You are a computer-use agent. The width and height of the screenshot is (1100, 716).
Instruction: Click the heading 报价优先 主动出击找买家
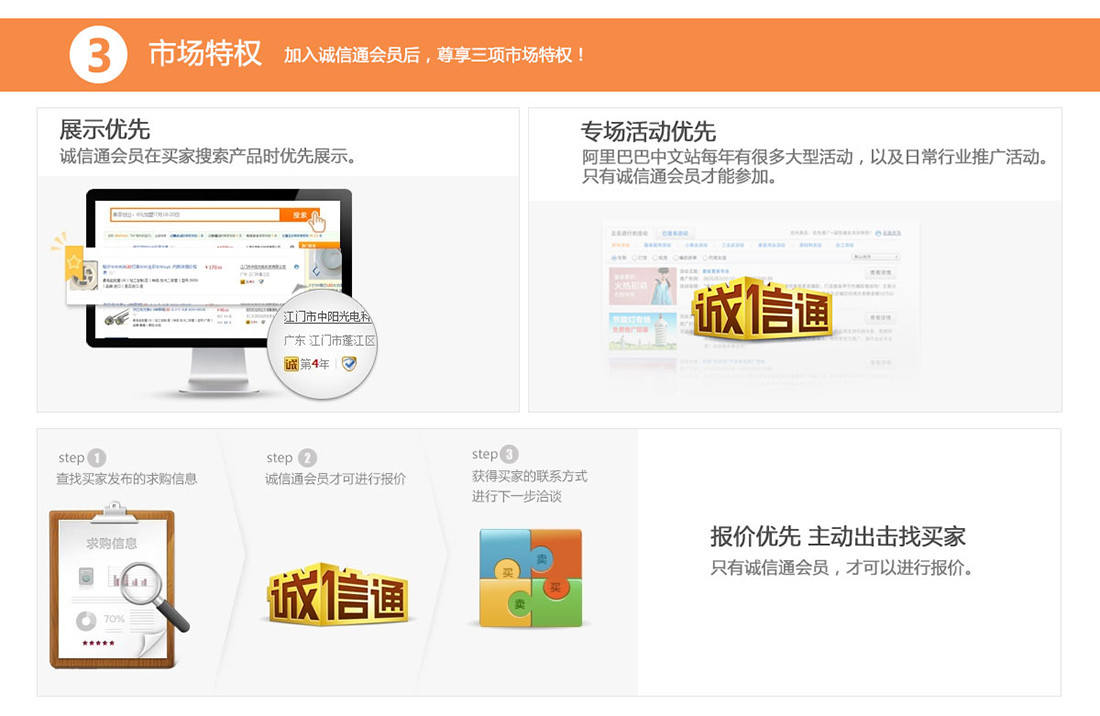(838, 536)
